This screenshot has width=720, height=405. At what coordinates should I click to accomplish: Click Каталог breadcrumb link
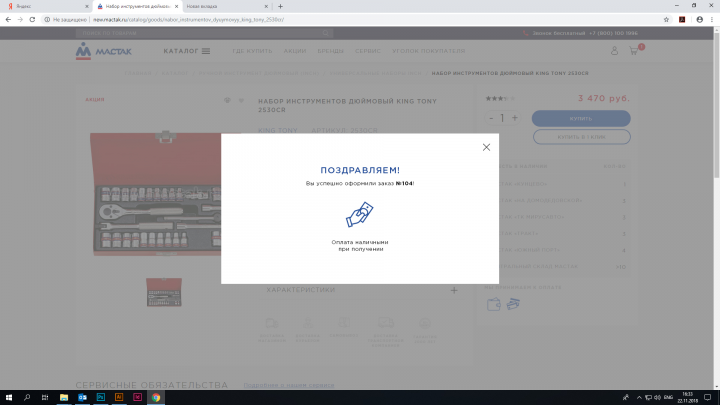click(175, 73)
